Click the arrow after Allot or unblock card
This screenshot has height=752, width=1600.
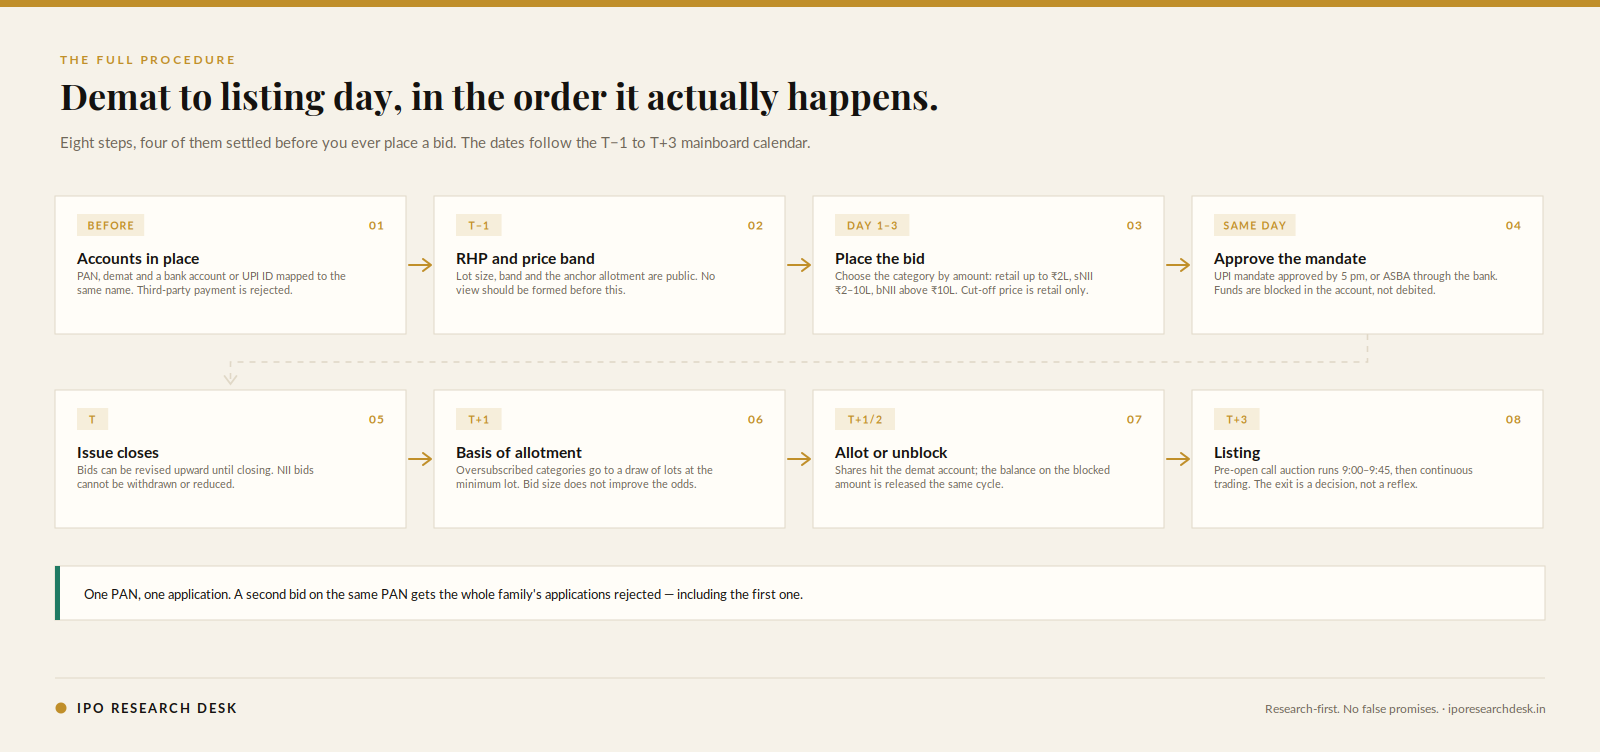point(1178,459)
